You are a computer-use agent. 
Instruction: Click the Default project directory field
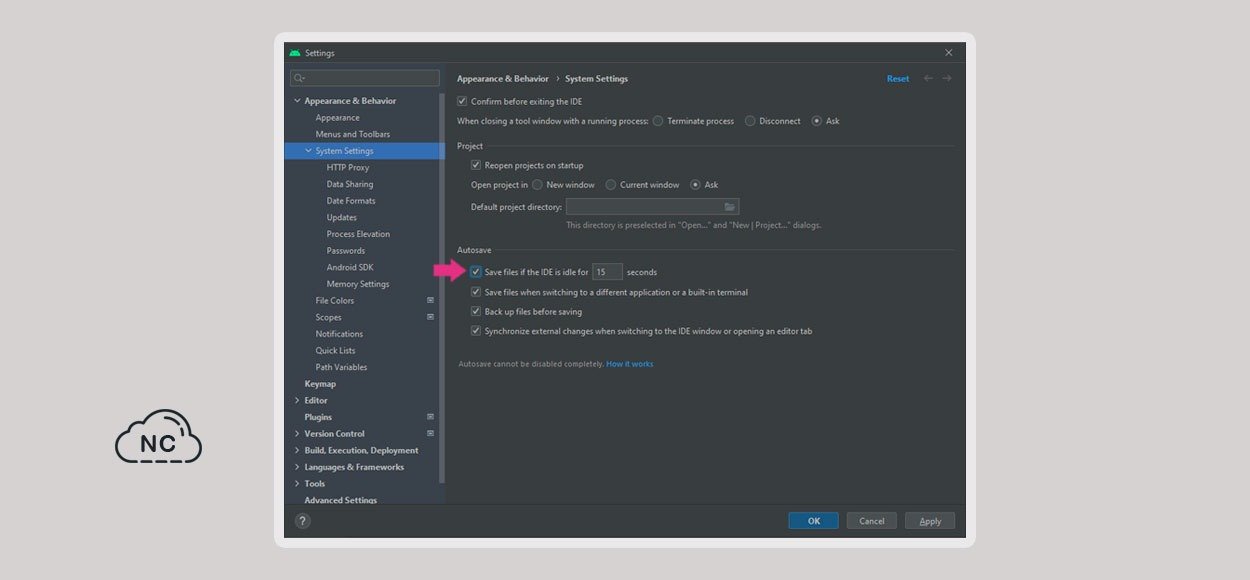[x=652, y=207]
